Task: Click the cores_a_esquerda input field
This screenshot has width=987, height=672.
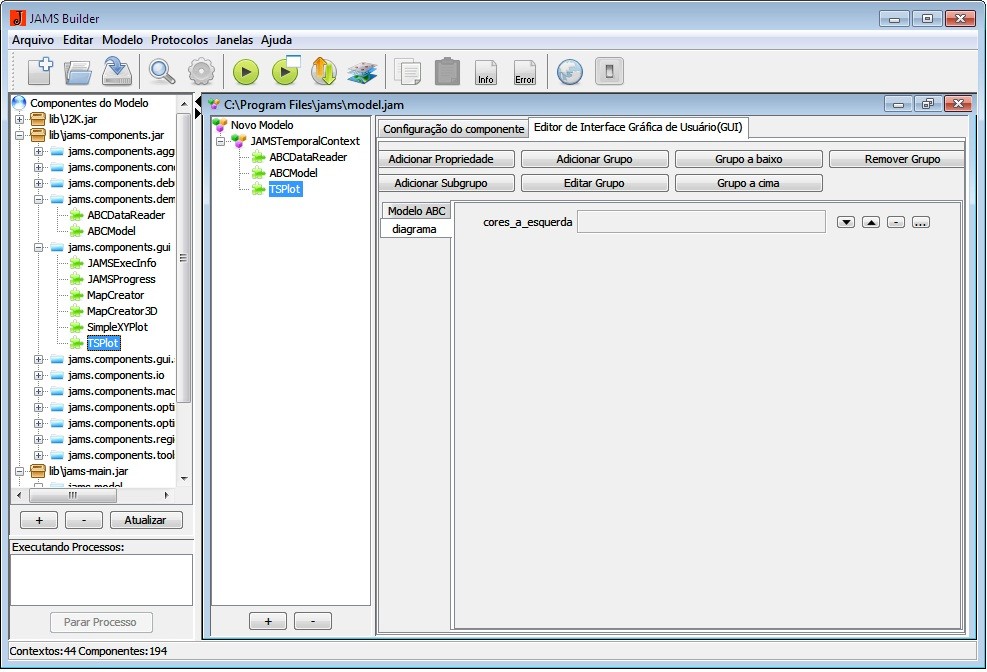Action: point(701,221)
